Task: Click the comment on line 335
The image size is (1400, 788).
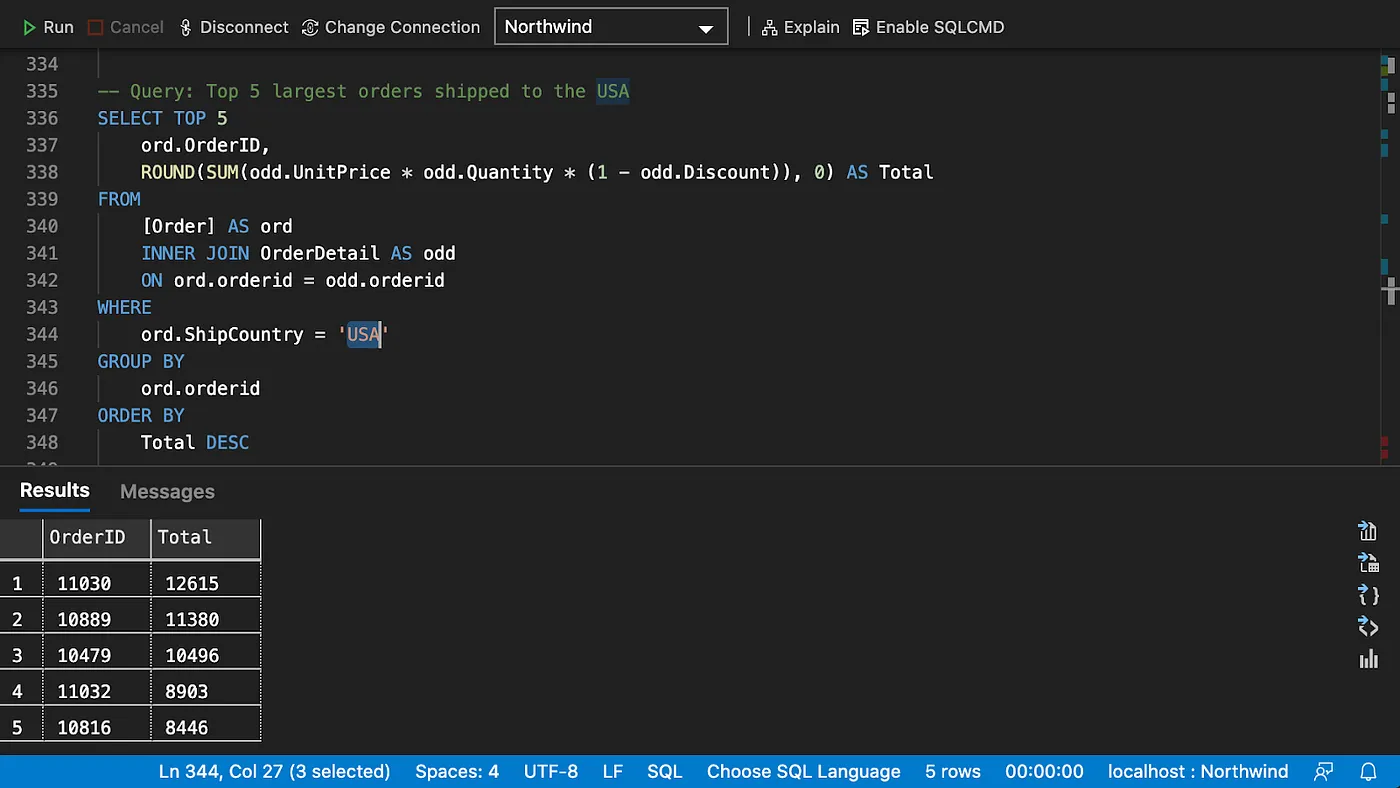Action: [x=363, y=91]
